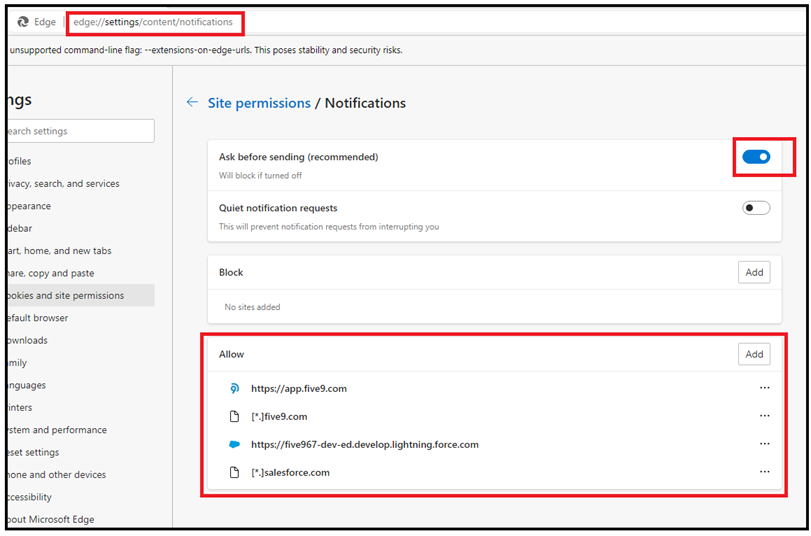This screenshot has height=536, width=811.
Task: Click the 'Ask before sending (recommended)' label
Action: (x=298, y=157)
